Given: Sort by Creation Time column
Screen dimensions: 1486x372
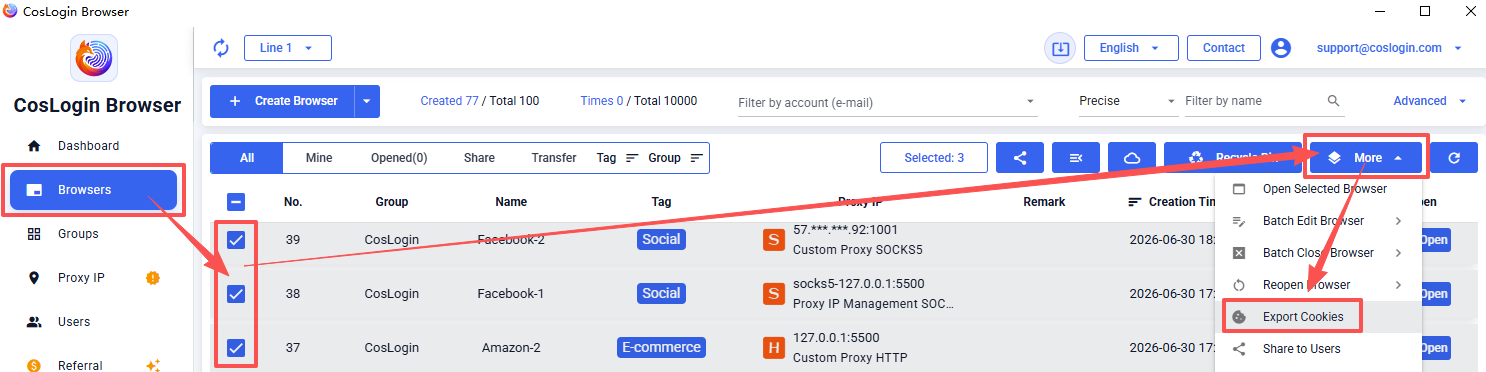Looking at the screenshot, I should [x=1173, y=202].
